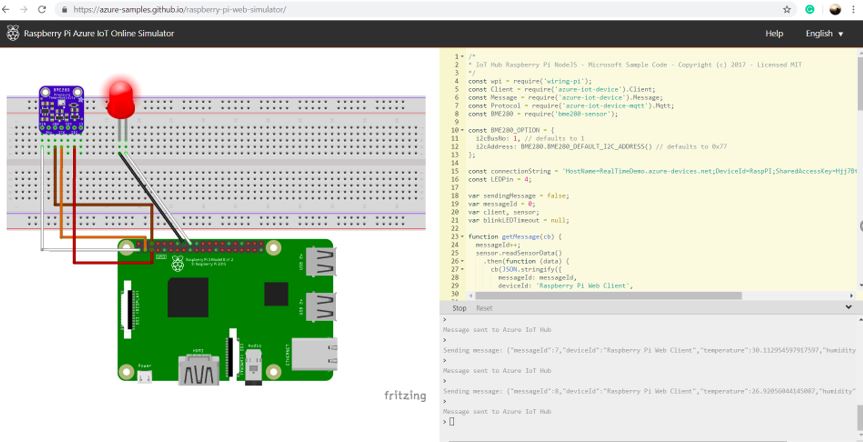The height and width of the screenshot is (442, 863).
Task: Click the red LED on the breadboard
Action: [121, 100]
